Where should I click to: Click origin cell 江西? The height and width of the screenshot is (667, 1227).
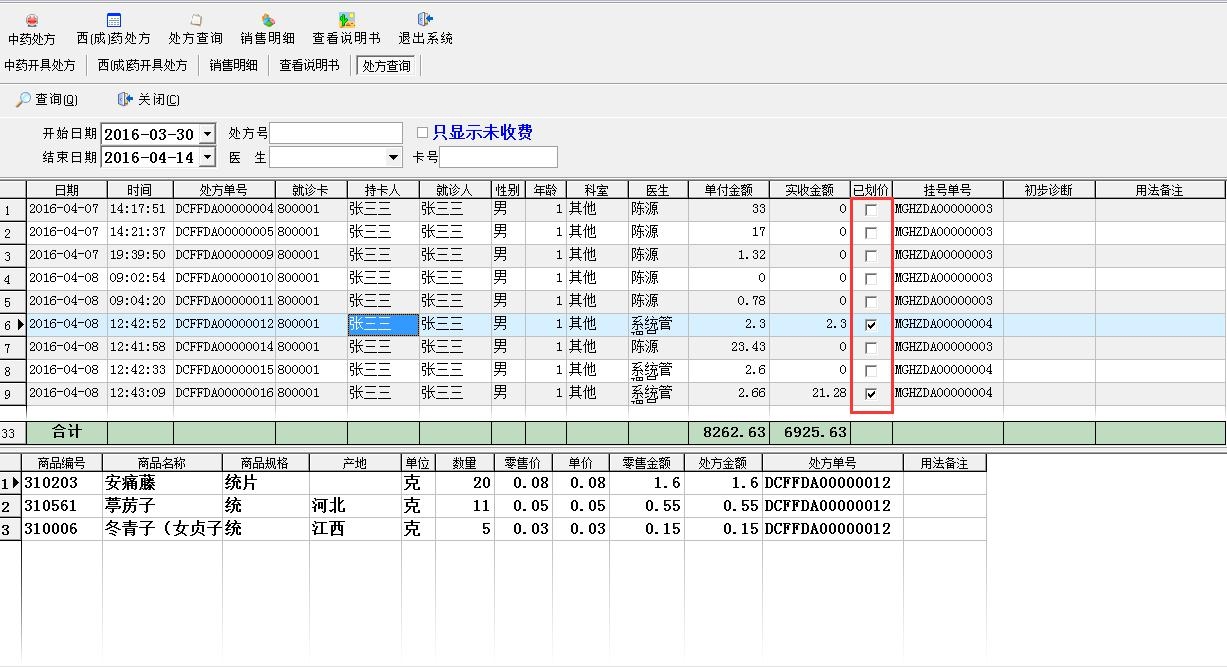[x=354, y=529]
